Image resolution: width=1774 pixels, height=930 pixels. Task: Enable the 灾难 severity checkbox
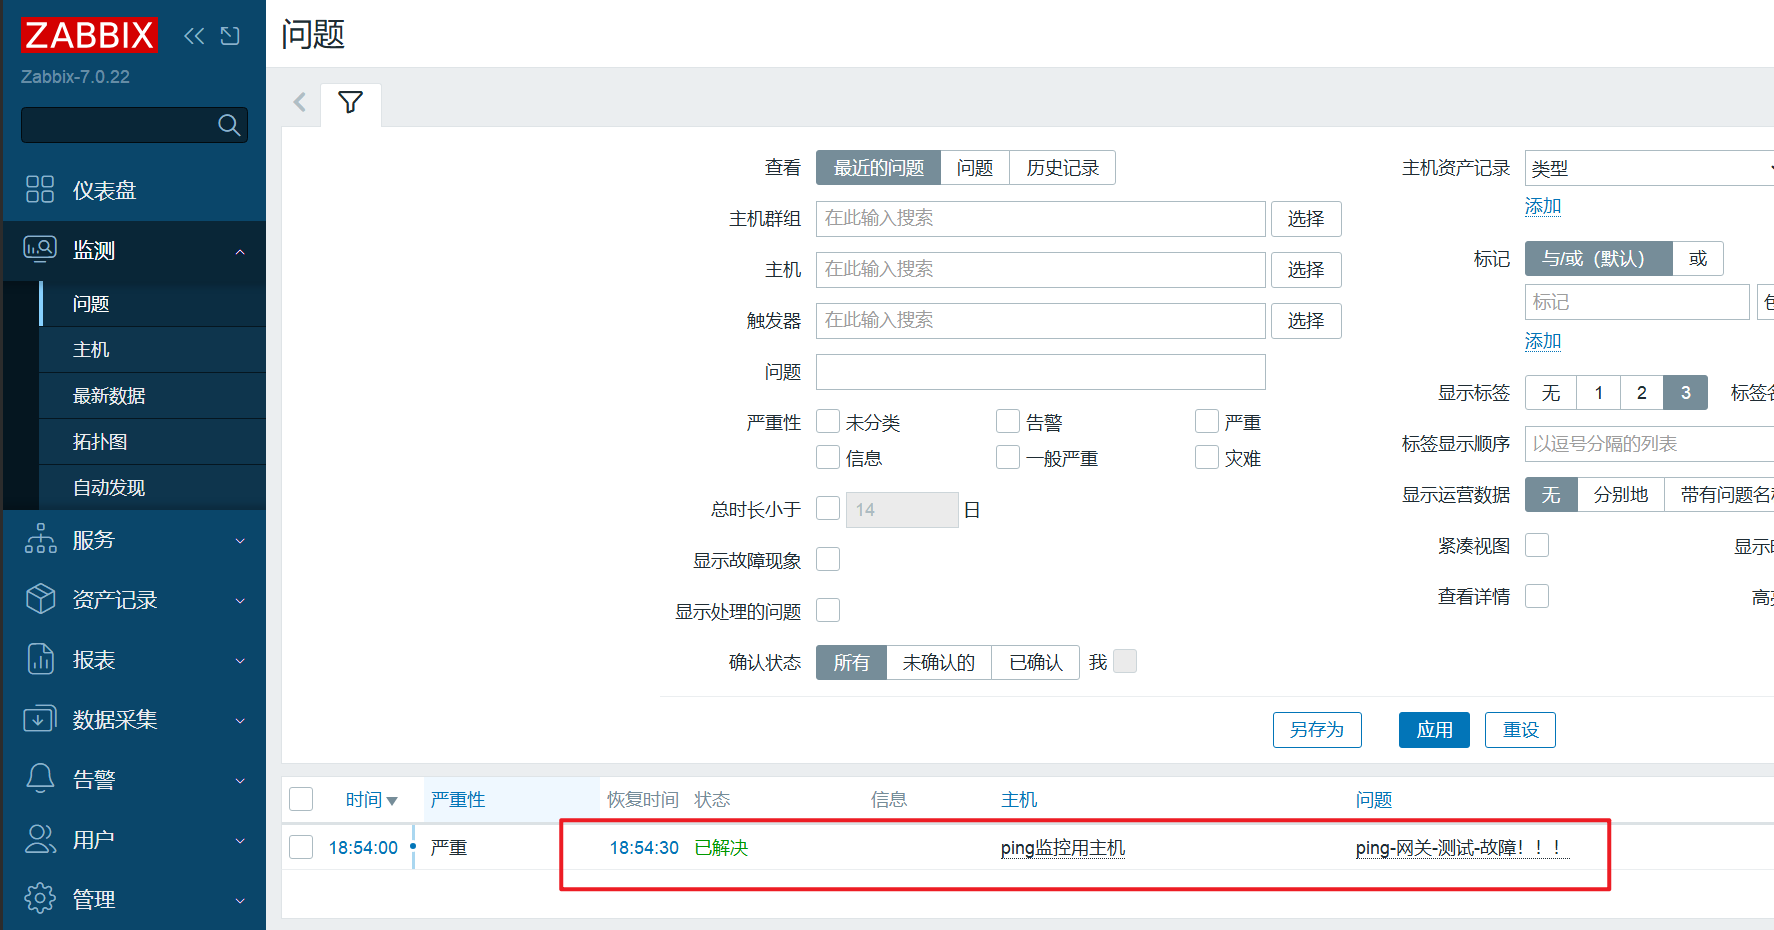1206,458
